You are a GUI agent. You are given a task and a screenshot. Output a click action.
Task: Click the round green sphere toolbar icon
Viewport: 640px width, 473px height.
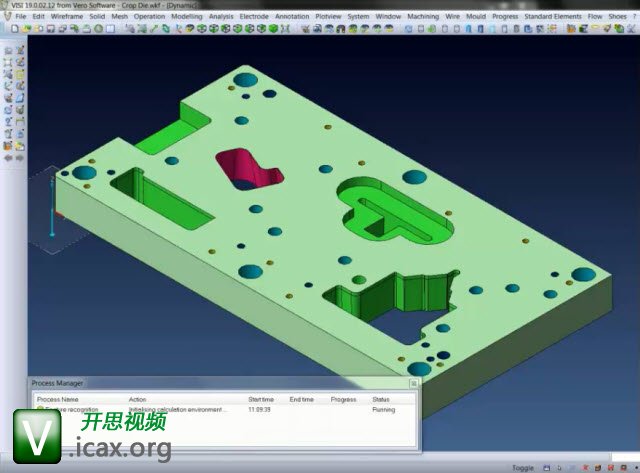99,29
